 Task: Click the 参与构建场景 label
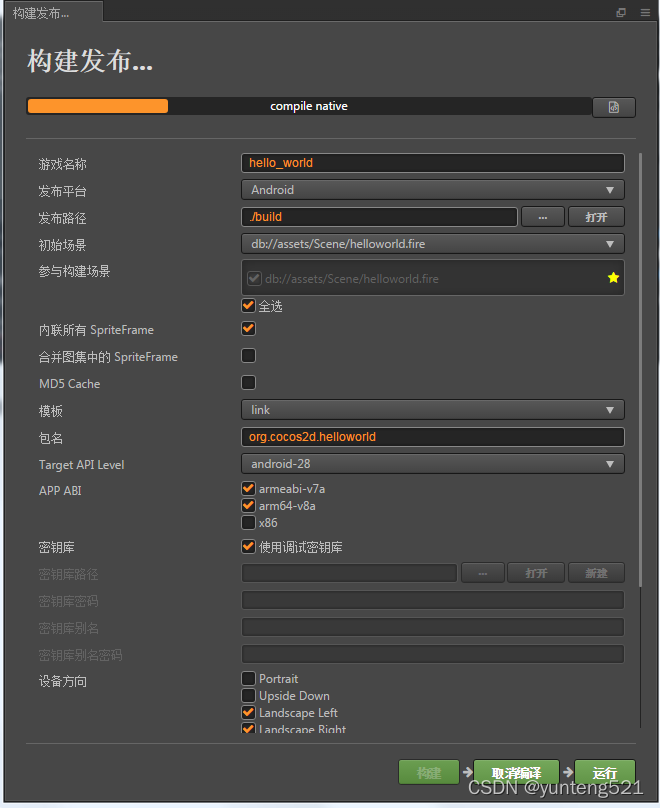coord(74,272)
